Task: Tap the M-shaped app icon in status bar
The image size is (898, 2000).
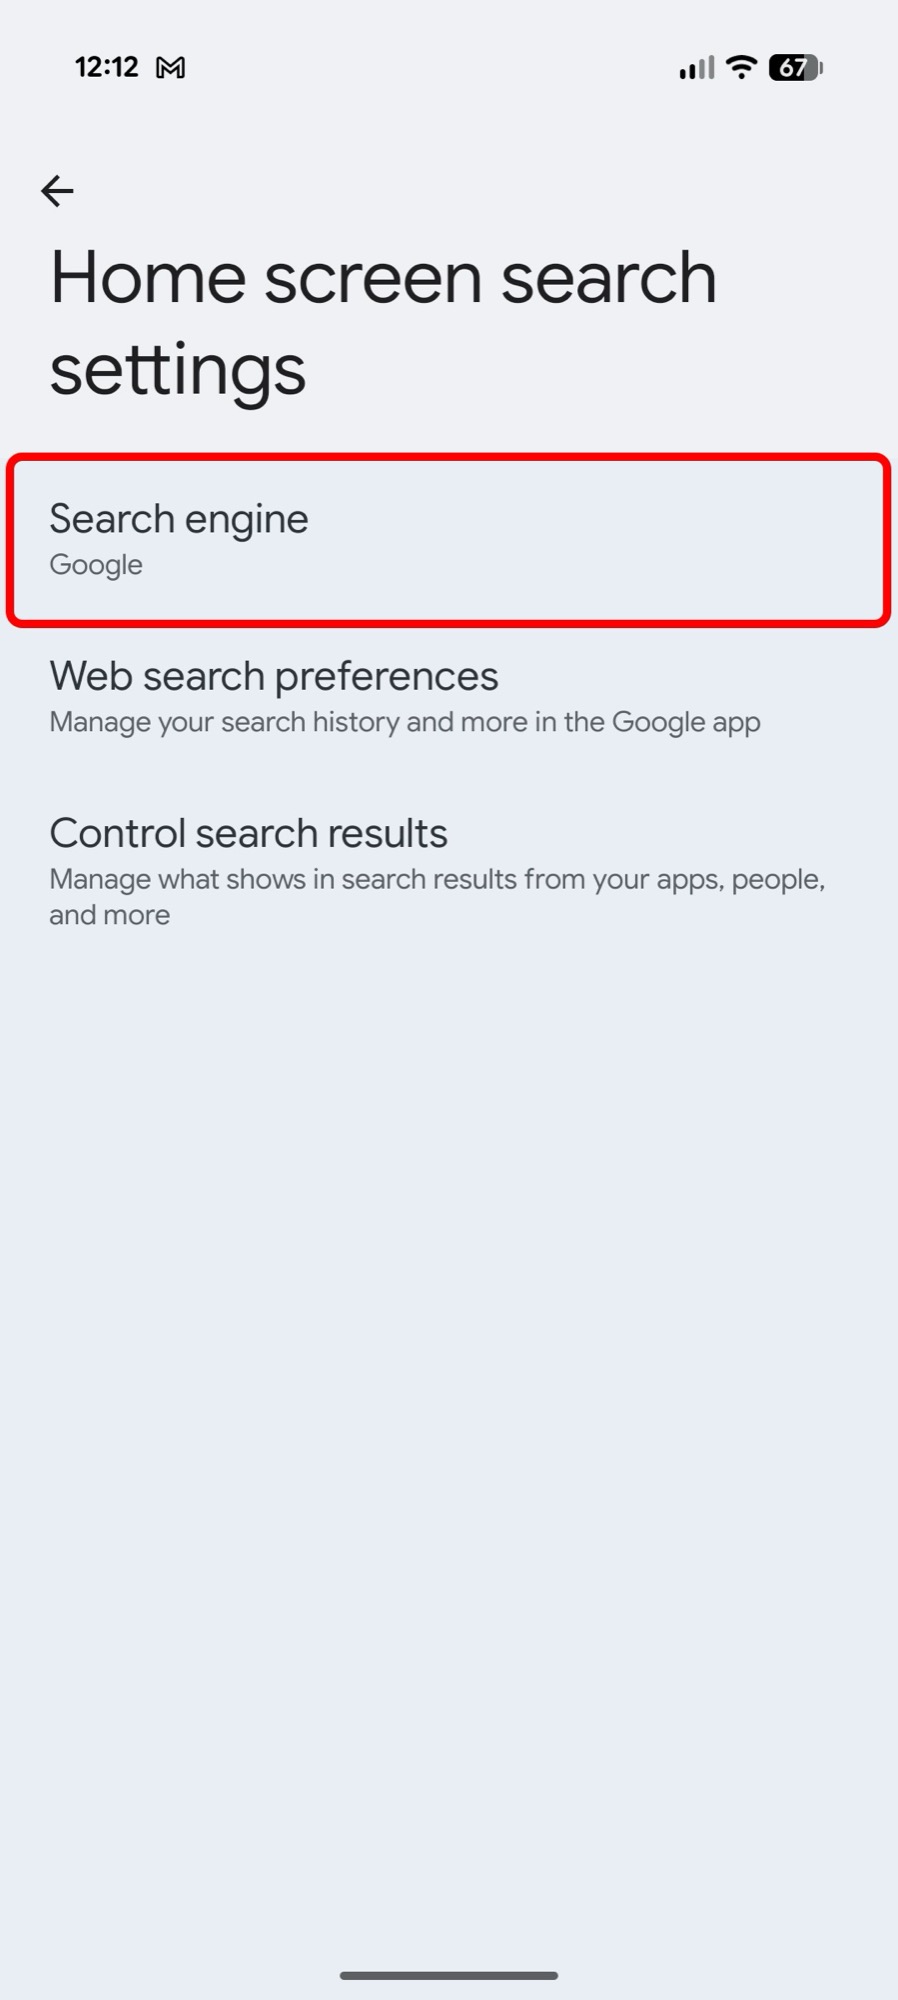Action: pyautogui.click(x=172, y=66)
